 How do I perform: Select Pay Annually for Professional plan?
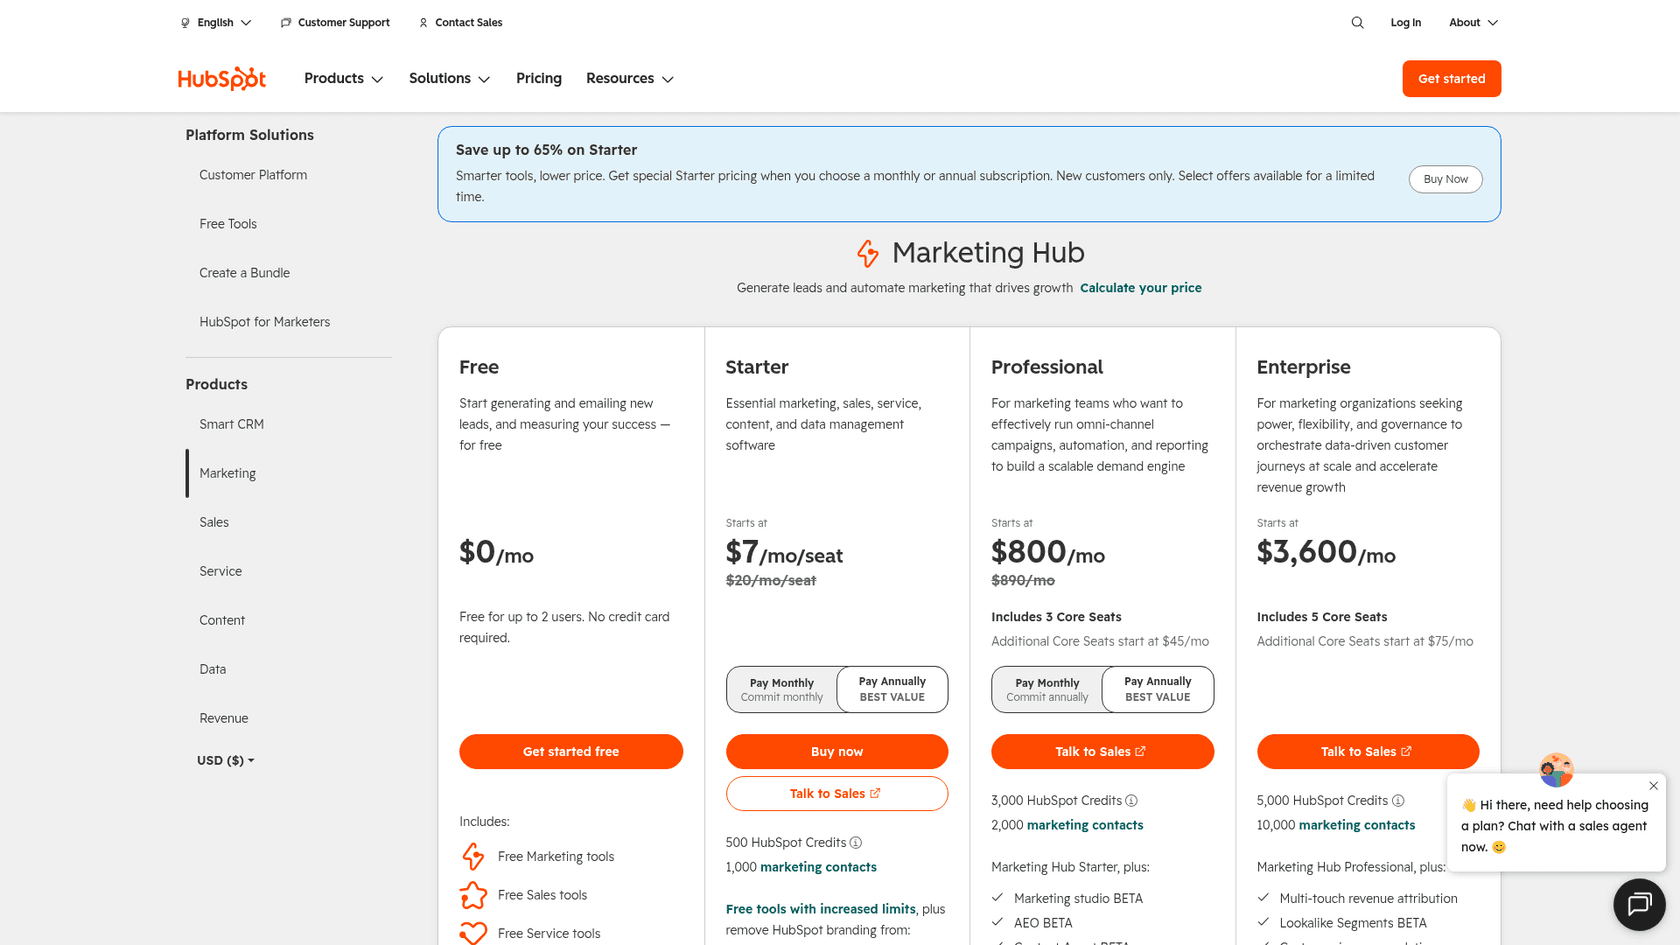click(1158, 689)
